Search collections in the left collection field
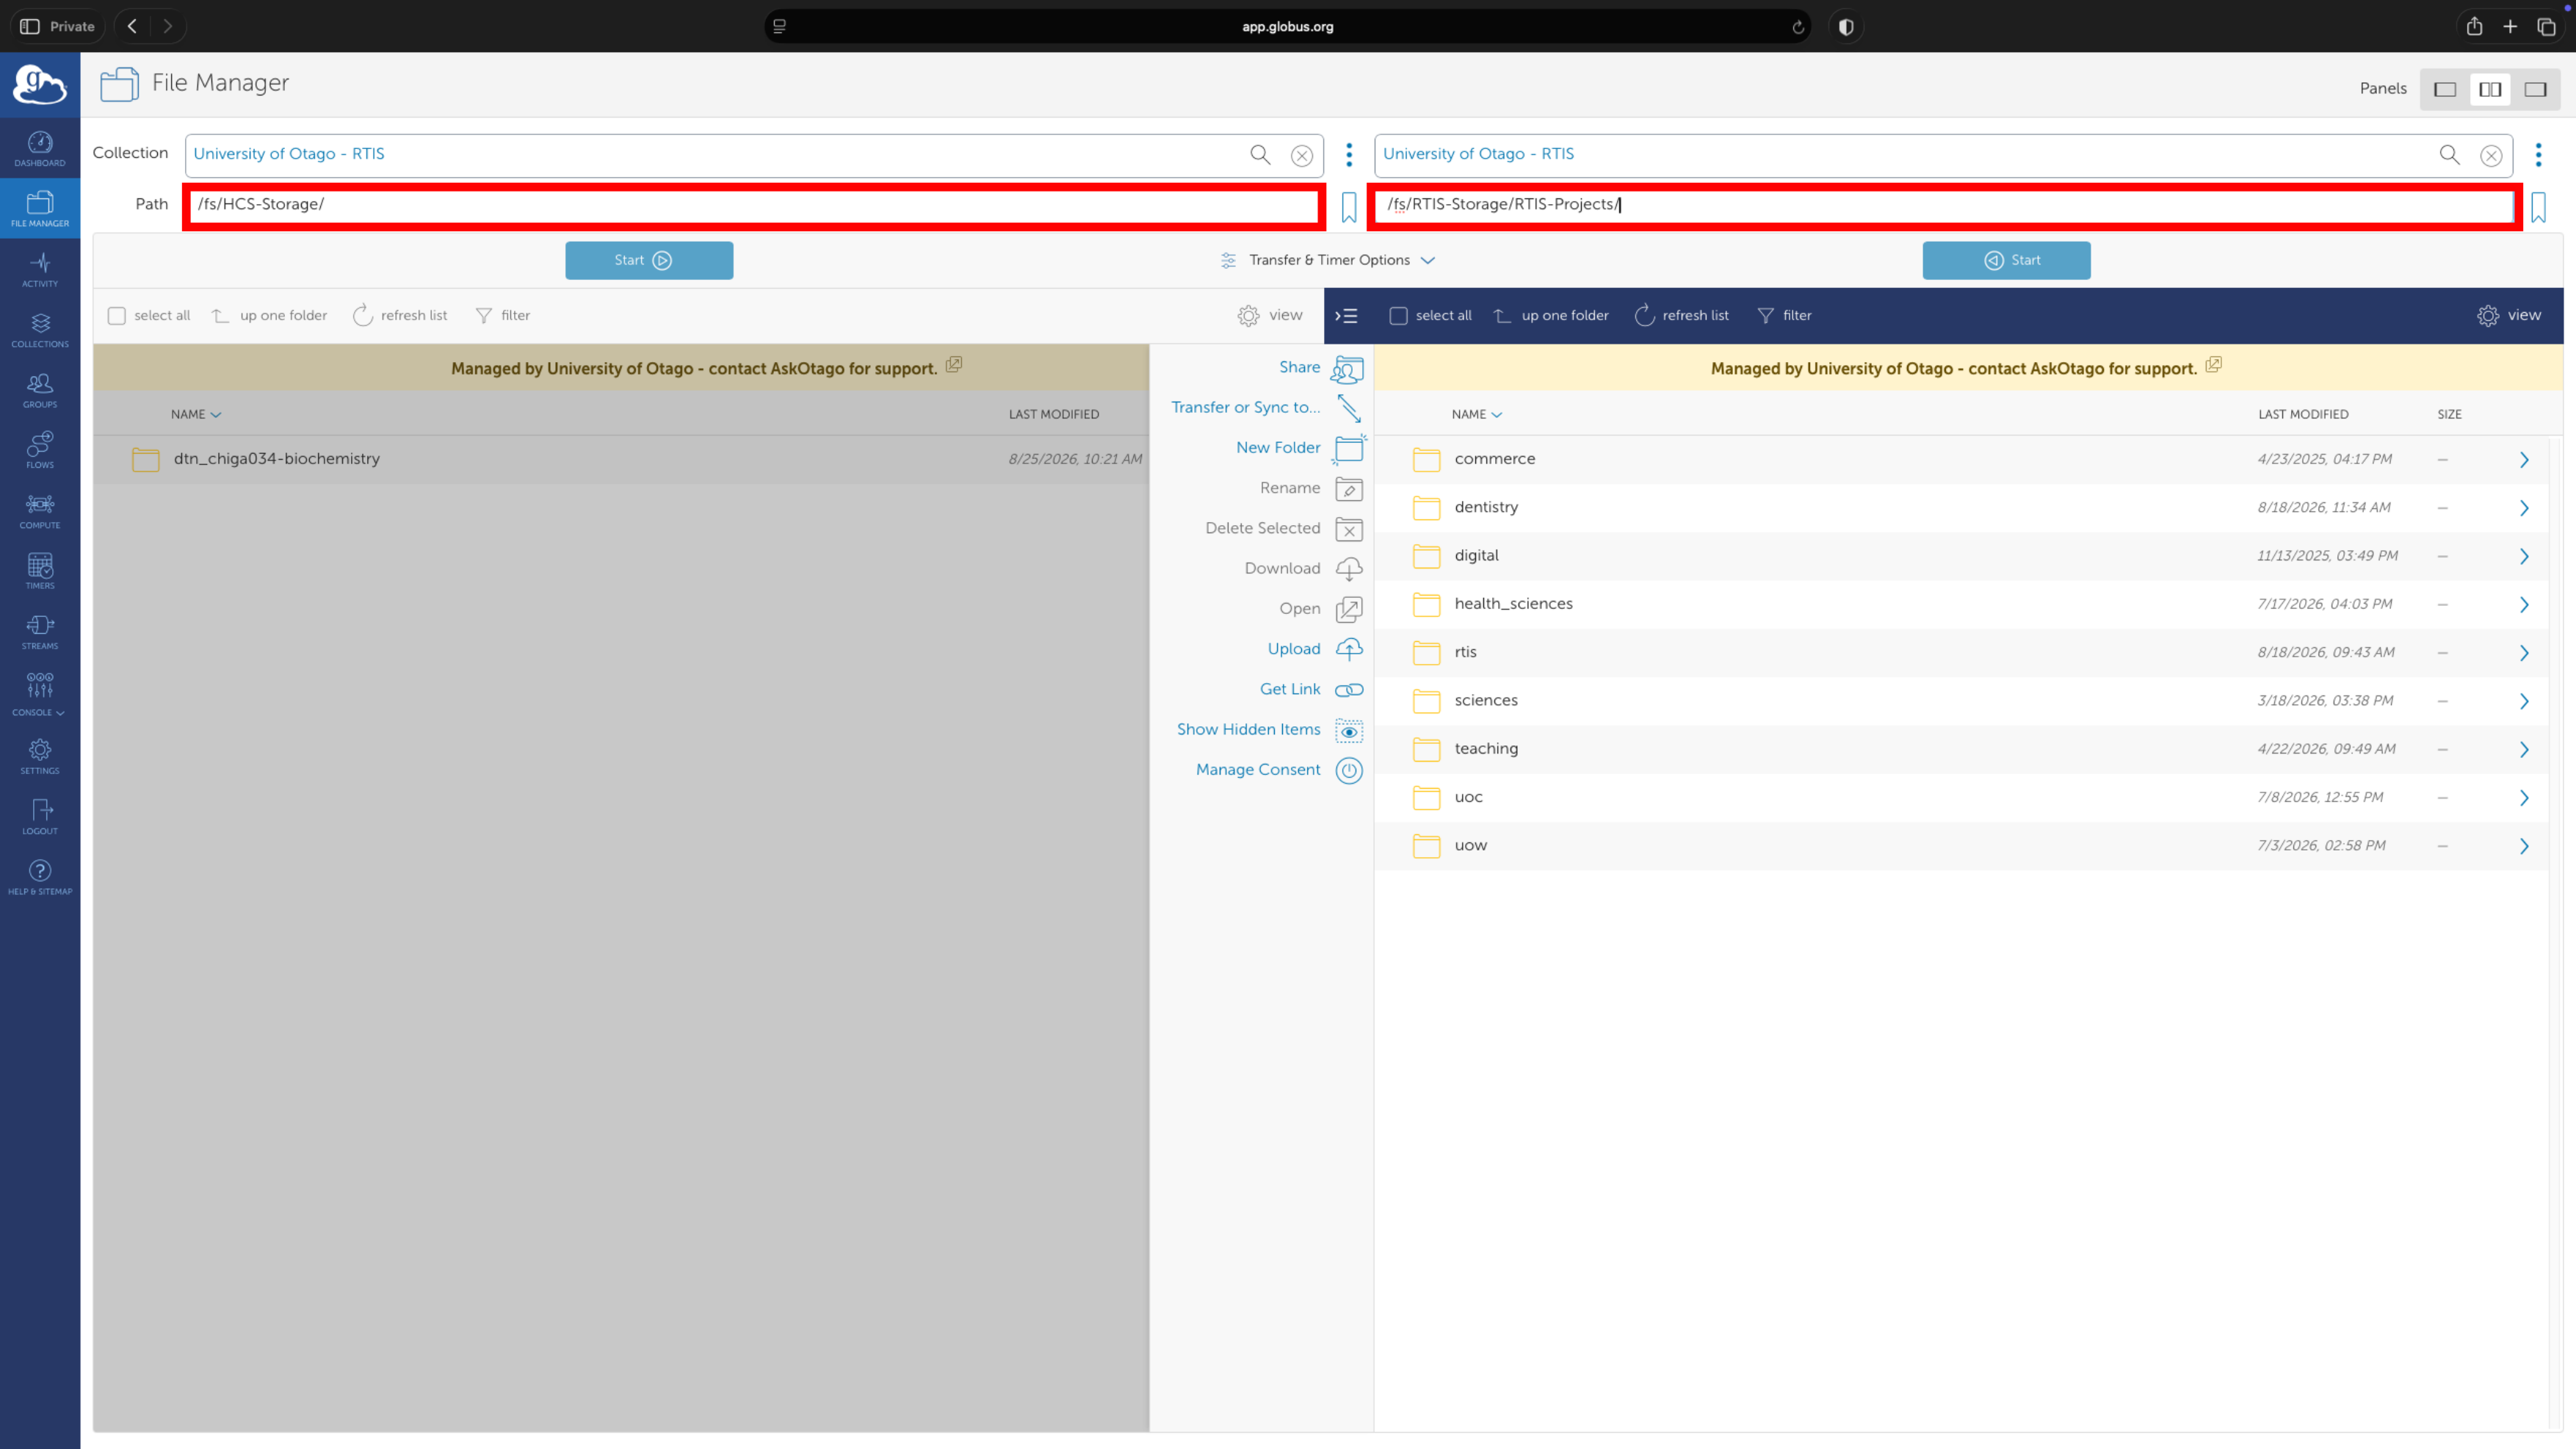2576x1449 pixels. coord(1260,154)
